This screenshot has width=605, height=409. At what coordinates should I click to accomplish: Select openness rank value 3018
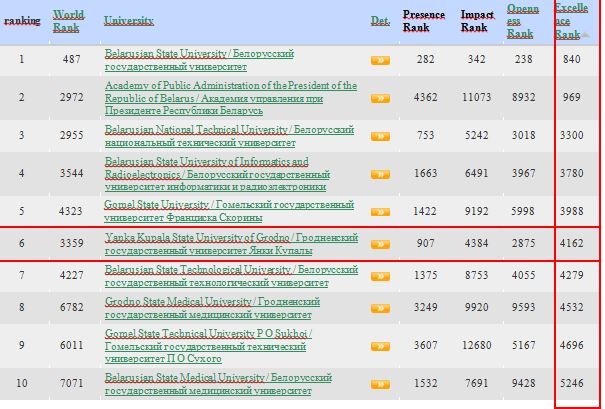(524, 135)
